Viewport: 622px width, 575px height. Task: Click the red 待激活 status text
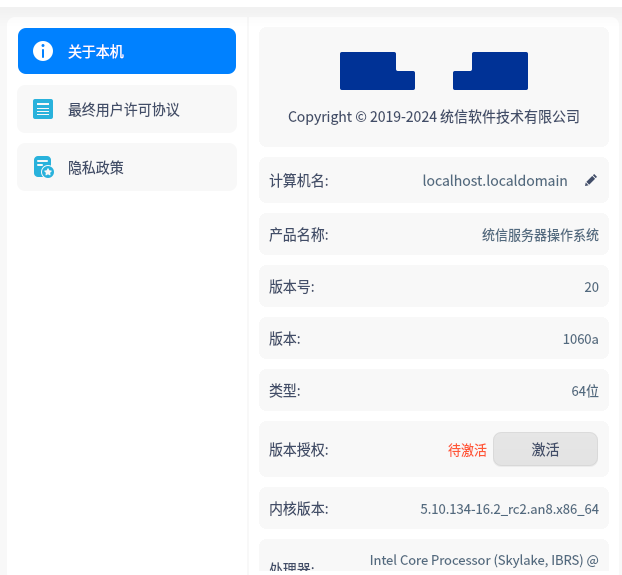(x=467, y=450)
